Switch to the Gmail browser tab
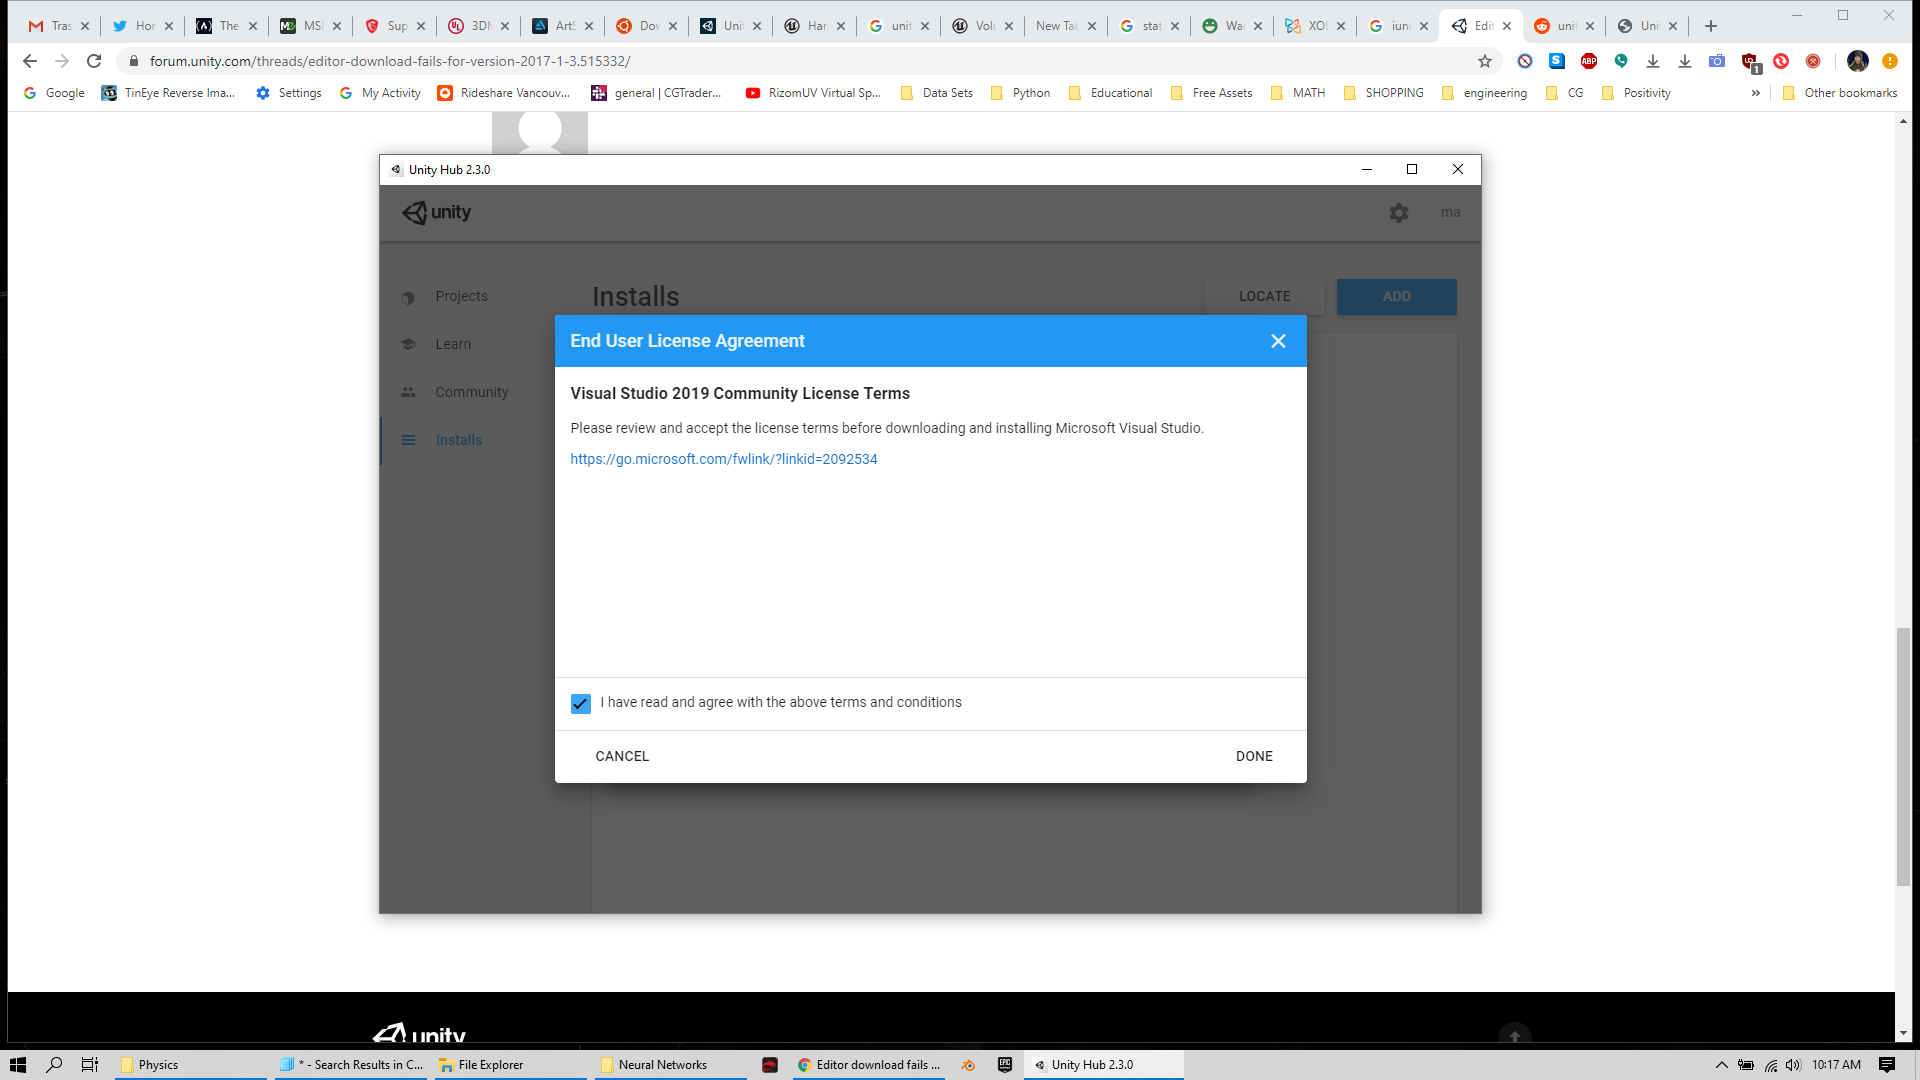Screen dimensions: 1920x1080 point(50,26)
